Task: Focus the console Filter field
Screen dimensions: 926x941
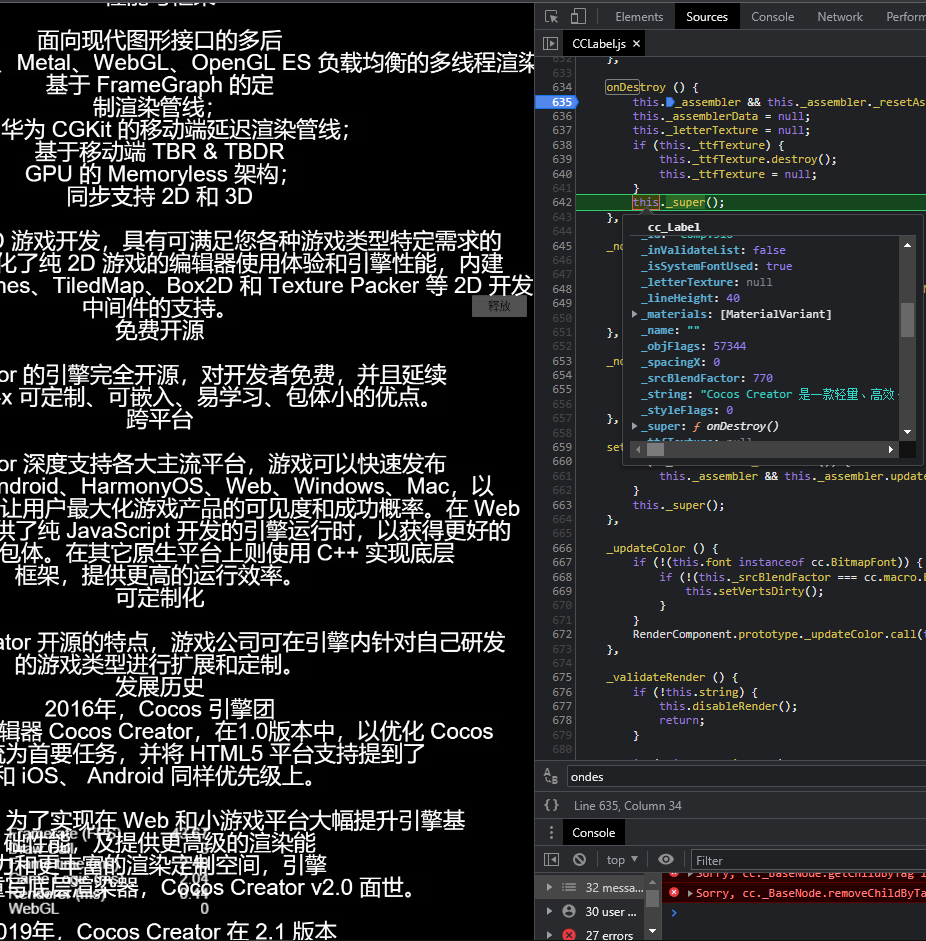Action: tap(808, 860)
